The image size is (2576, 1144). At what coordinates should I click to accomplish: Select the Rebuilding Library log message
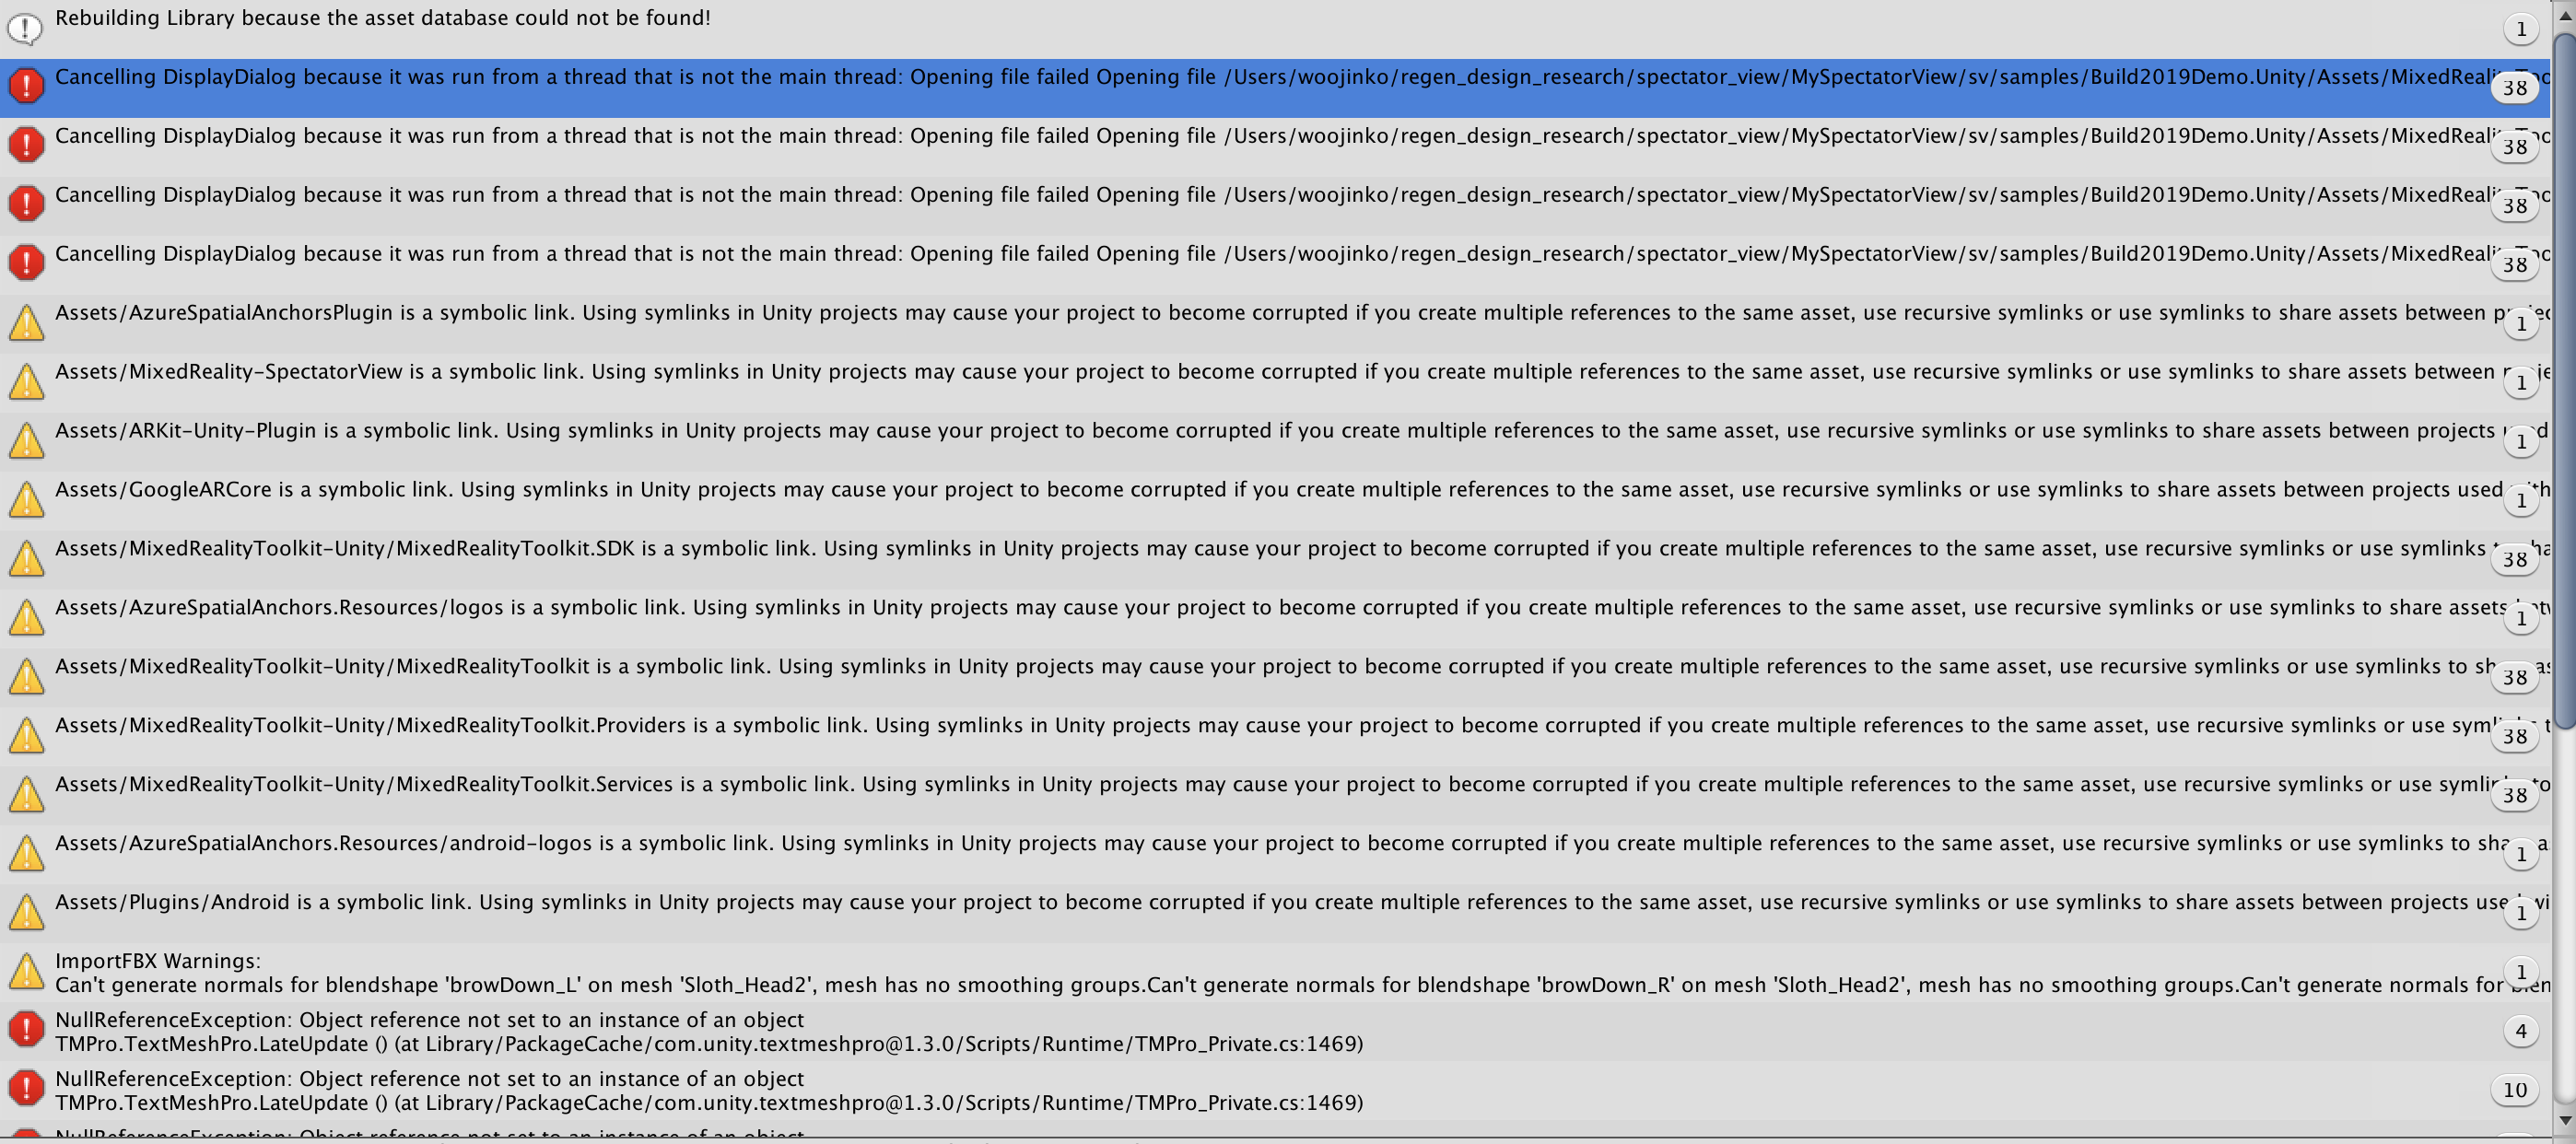click(x=382, y=18)
